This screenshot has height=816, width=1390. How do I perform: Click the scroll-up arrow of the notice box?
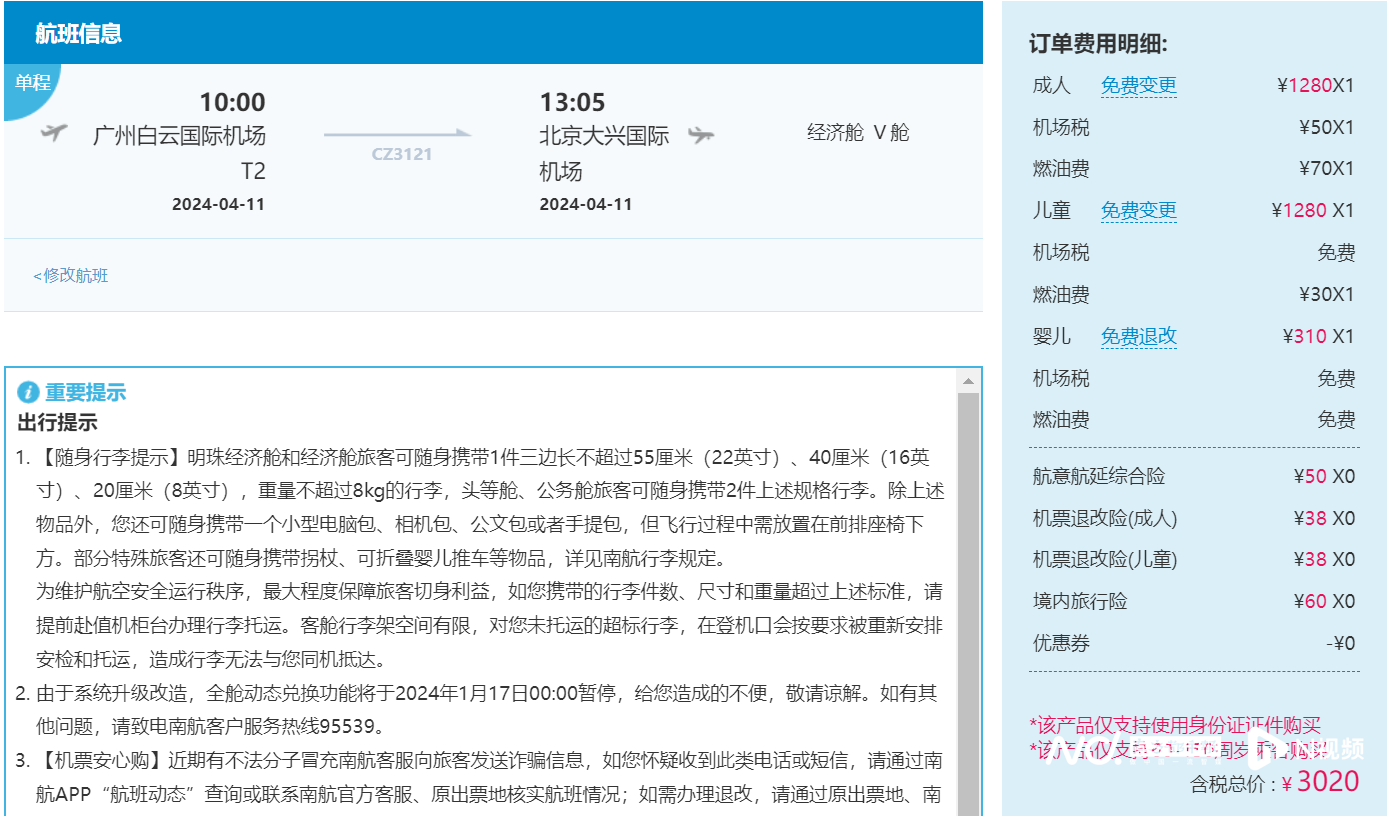point(968,381)
